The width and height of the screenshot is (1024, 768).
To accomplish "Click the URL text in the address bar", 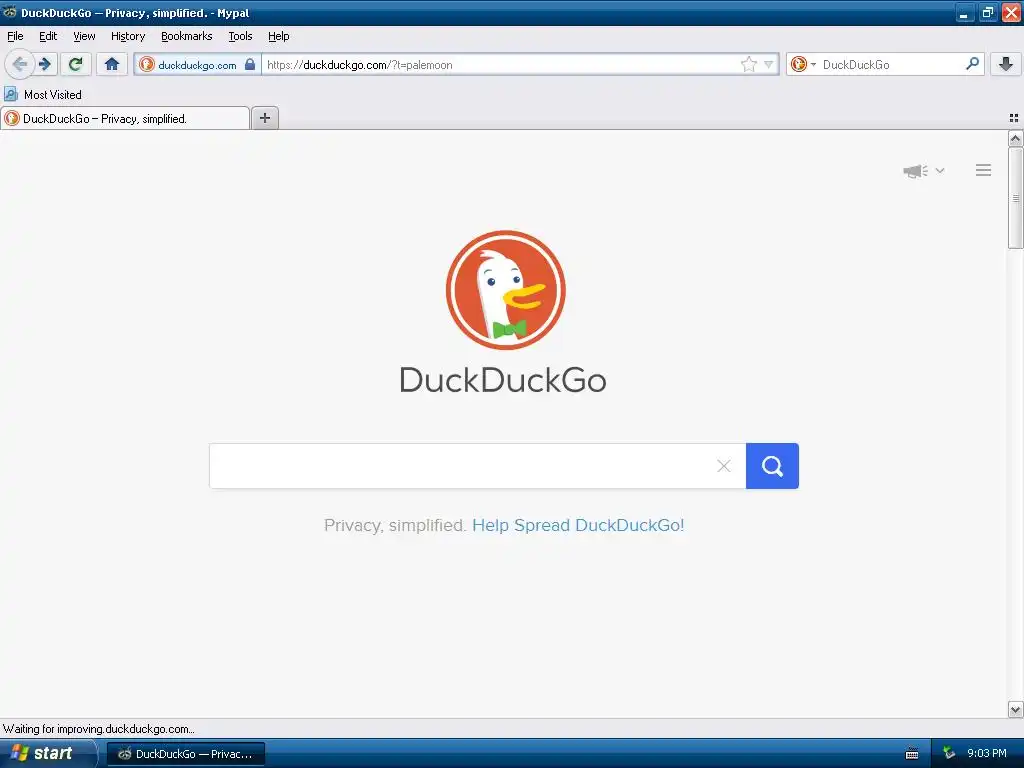I will pyautogui.click(x=359, y=65).
